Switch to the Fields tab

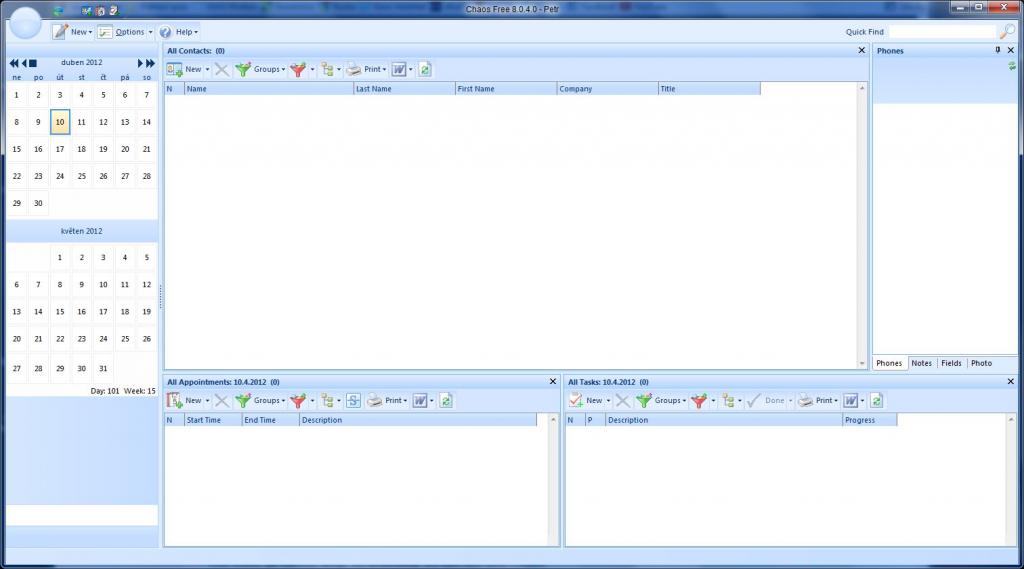pyautogui.click(x=951, y=363)
